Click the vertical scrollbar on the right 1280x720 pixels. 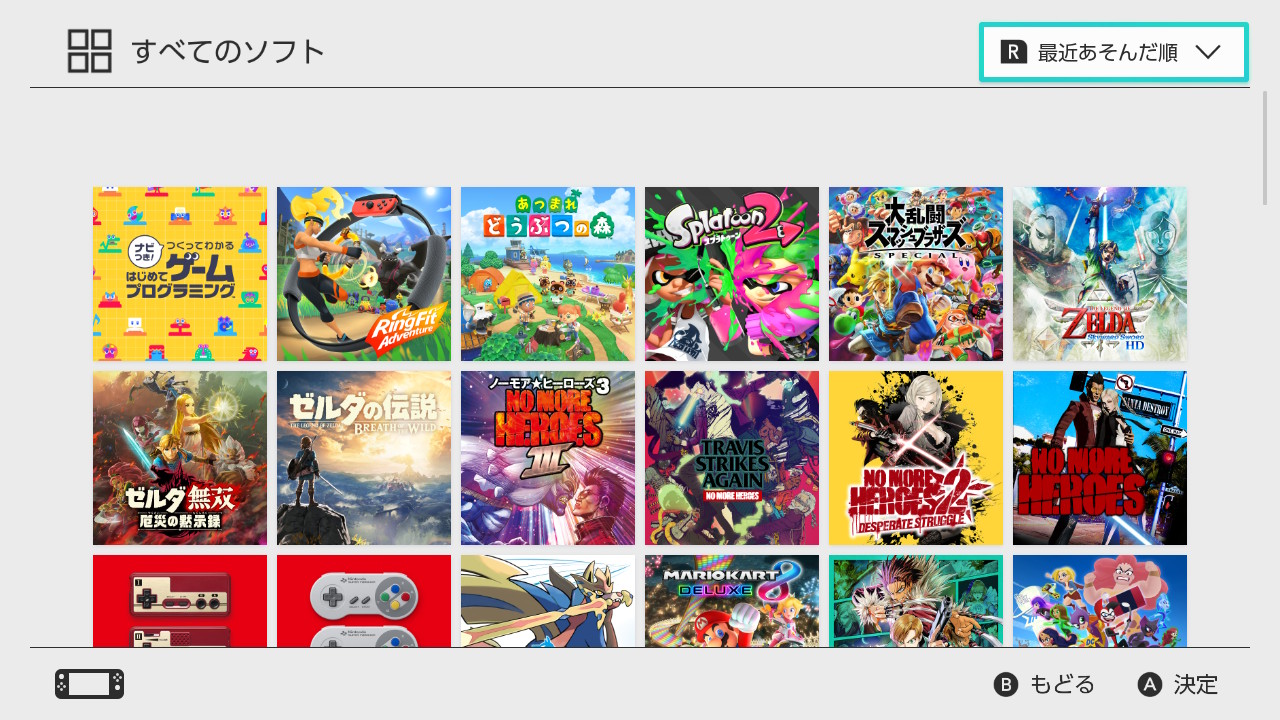click(1265, 148)
